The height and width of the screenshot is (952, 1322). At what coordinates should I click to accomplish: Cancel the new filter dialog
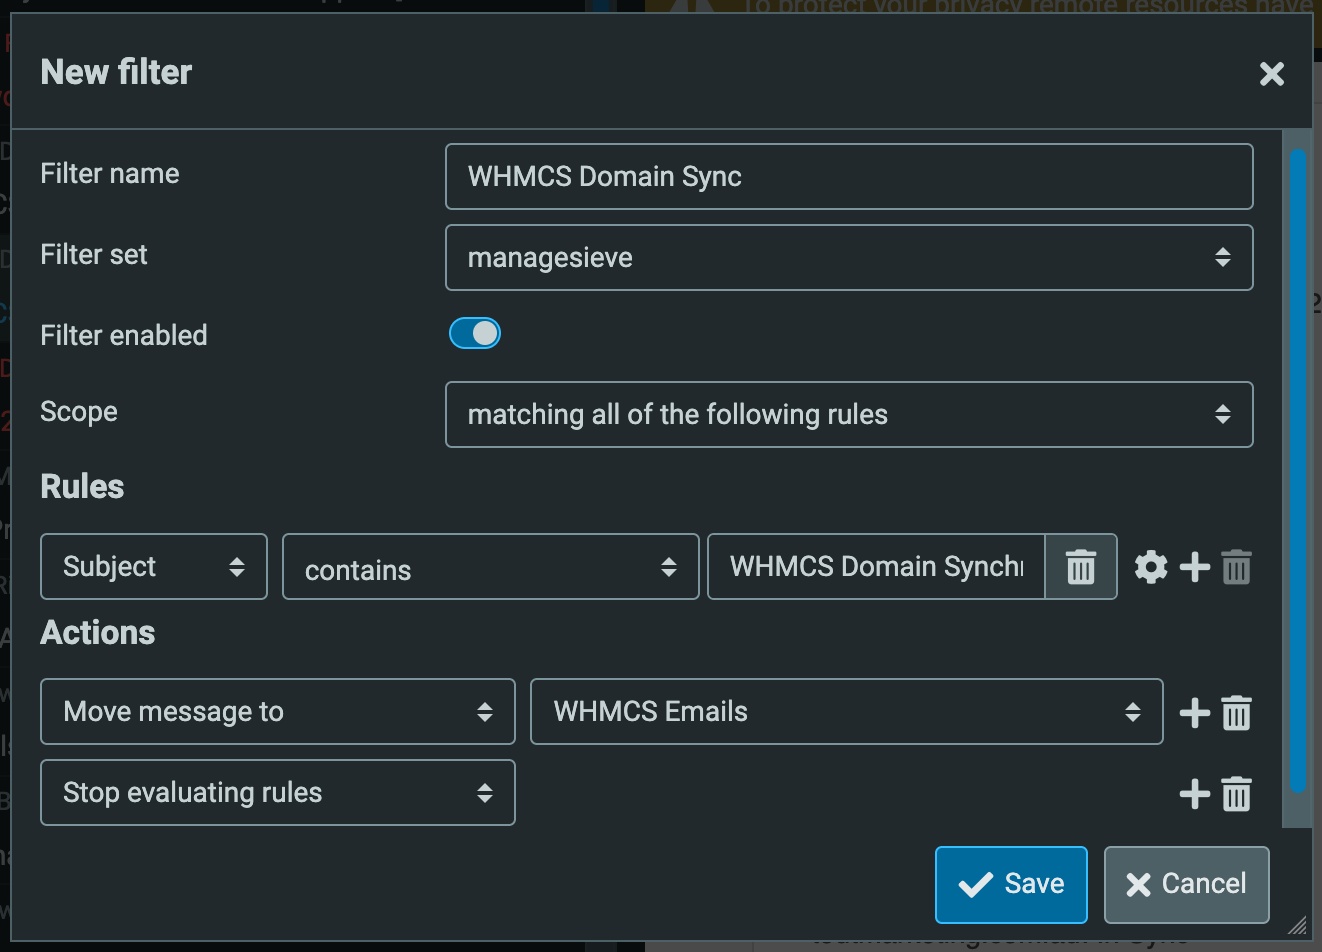click(x=1186, y=884)
